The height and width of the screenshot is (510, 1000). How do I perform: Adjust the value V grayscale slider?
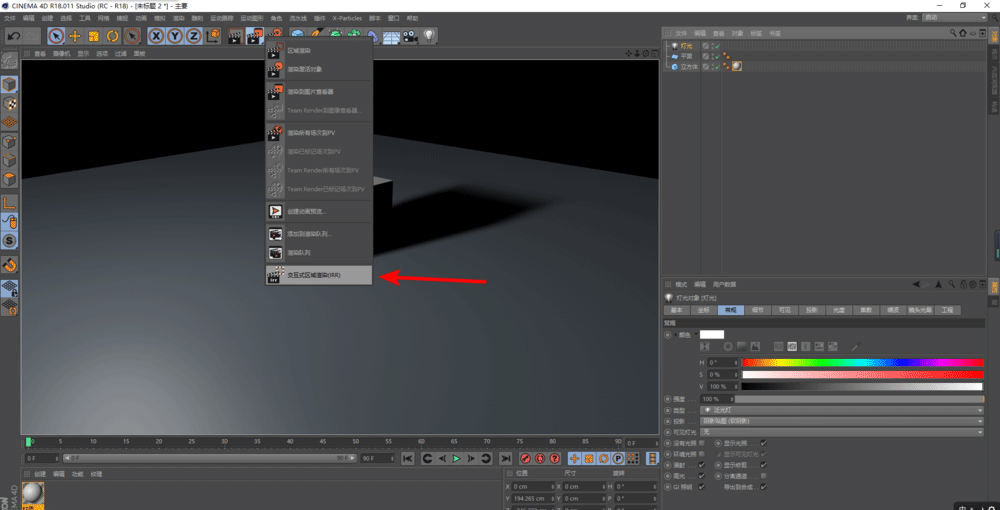coord(862,386)
